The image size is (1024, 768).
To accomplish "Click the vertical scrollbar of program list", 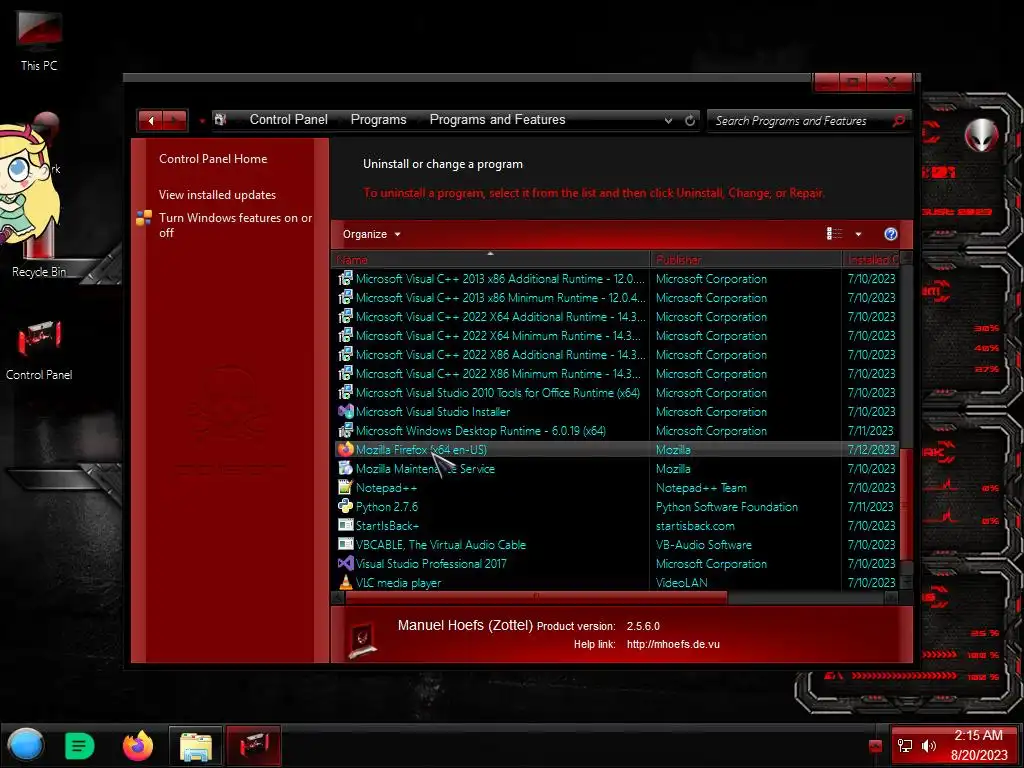I will point(906,503).
